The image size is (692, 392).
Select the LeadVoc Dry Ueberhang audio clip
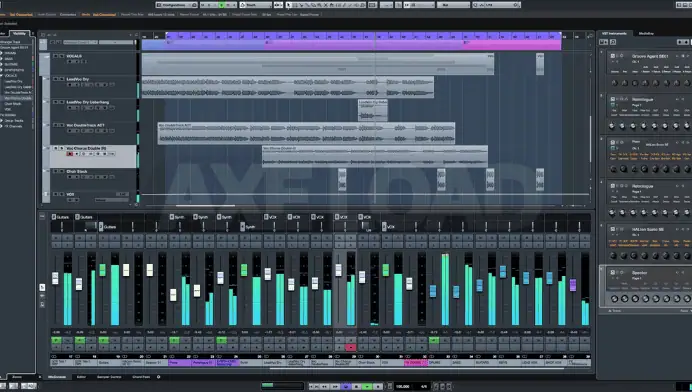point(373,110)
